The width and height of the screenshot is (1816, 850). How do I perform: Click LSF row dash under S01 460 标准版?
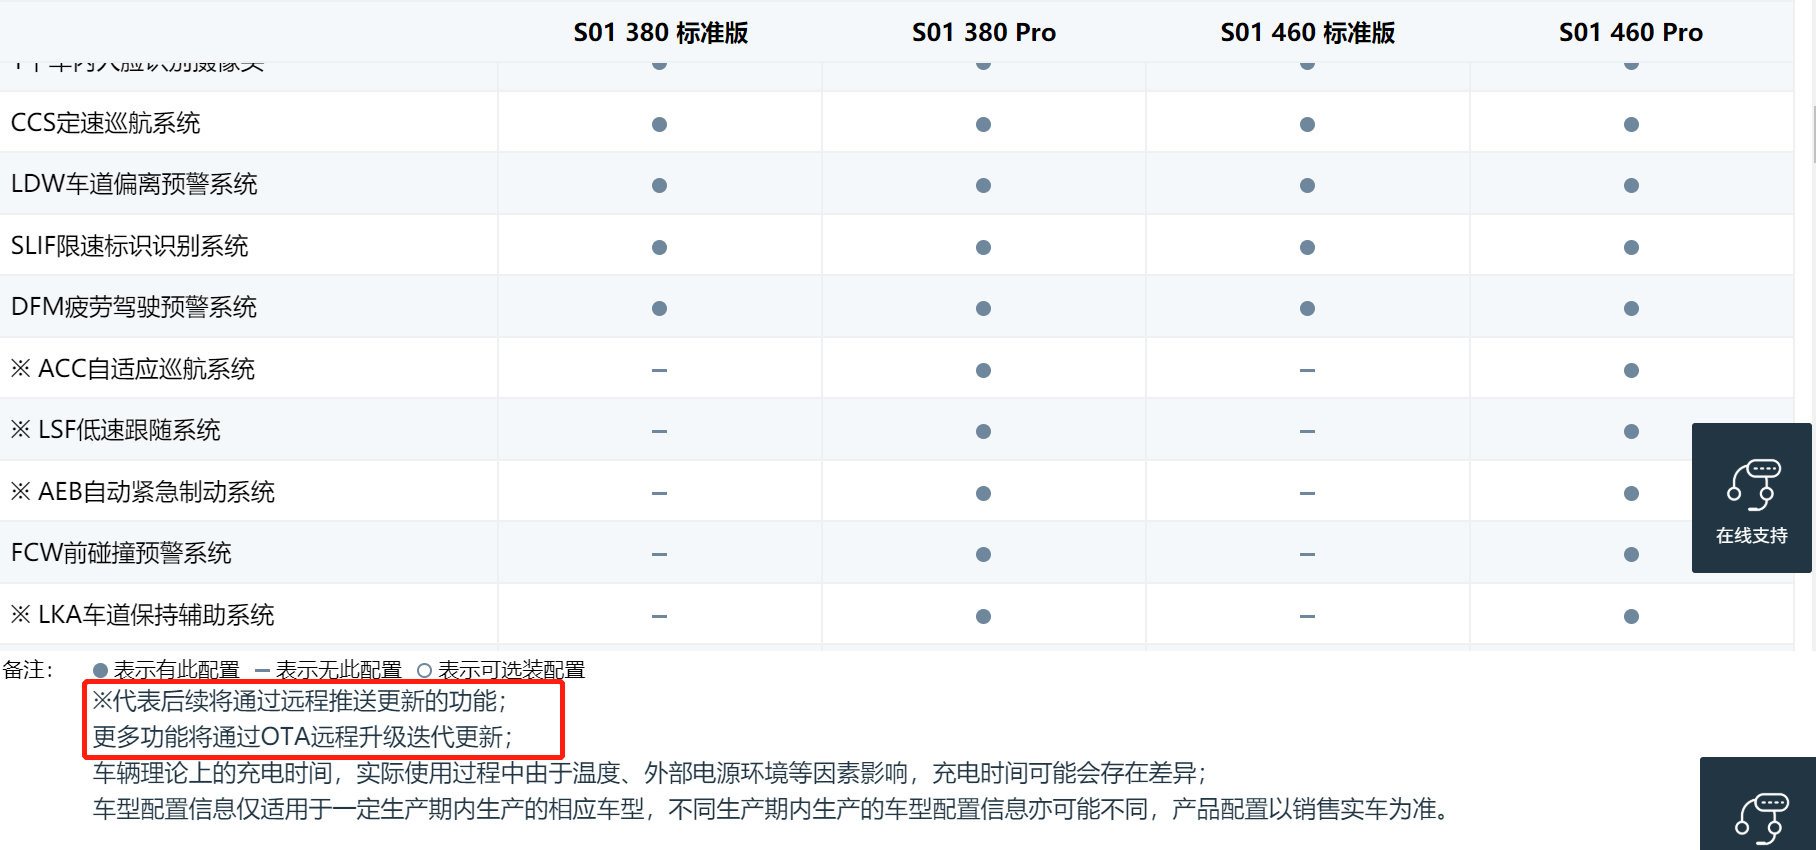click(1307, 431)
